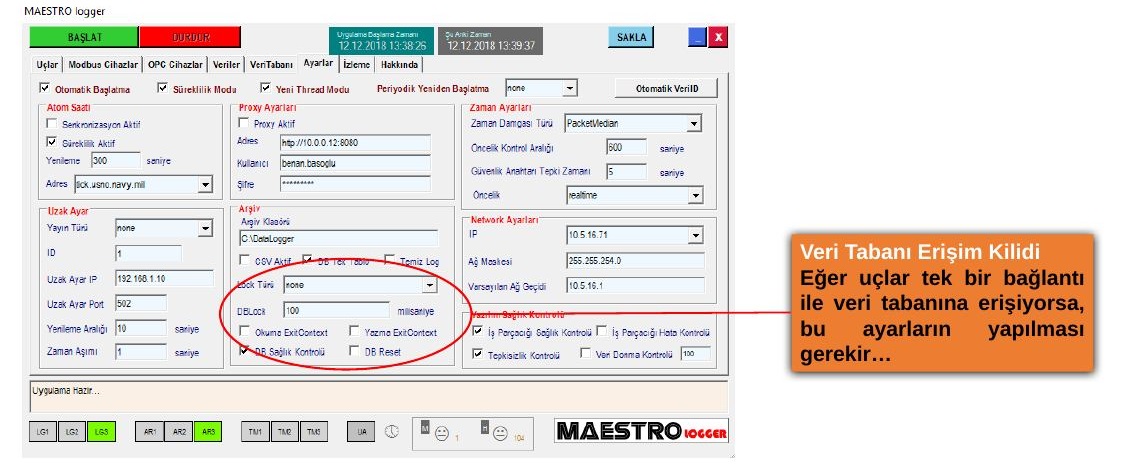Click the Arşiv Klasörü path field
This screenshot has height=467, width=1134.
pyautogui.click(x=338, y=238)
